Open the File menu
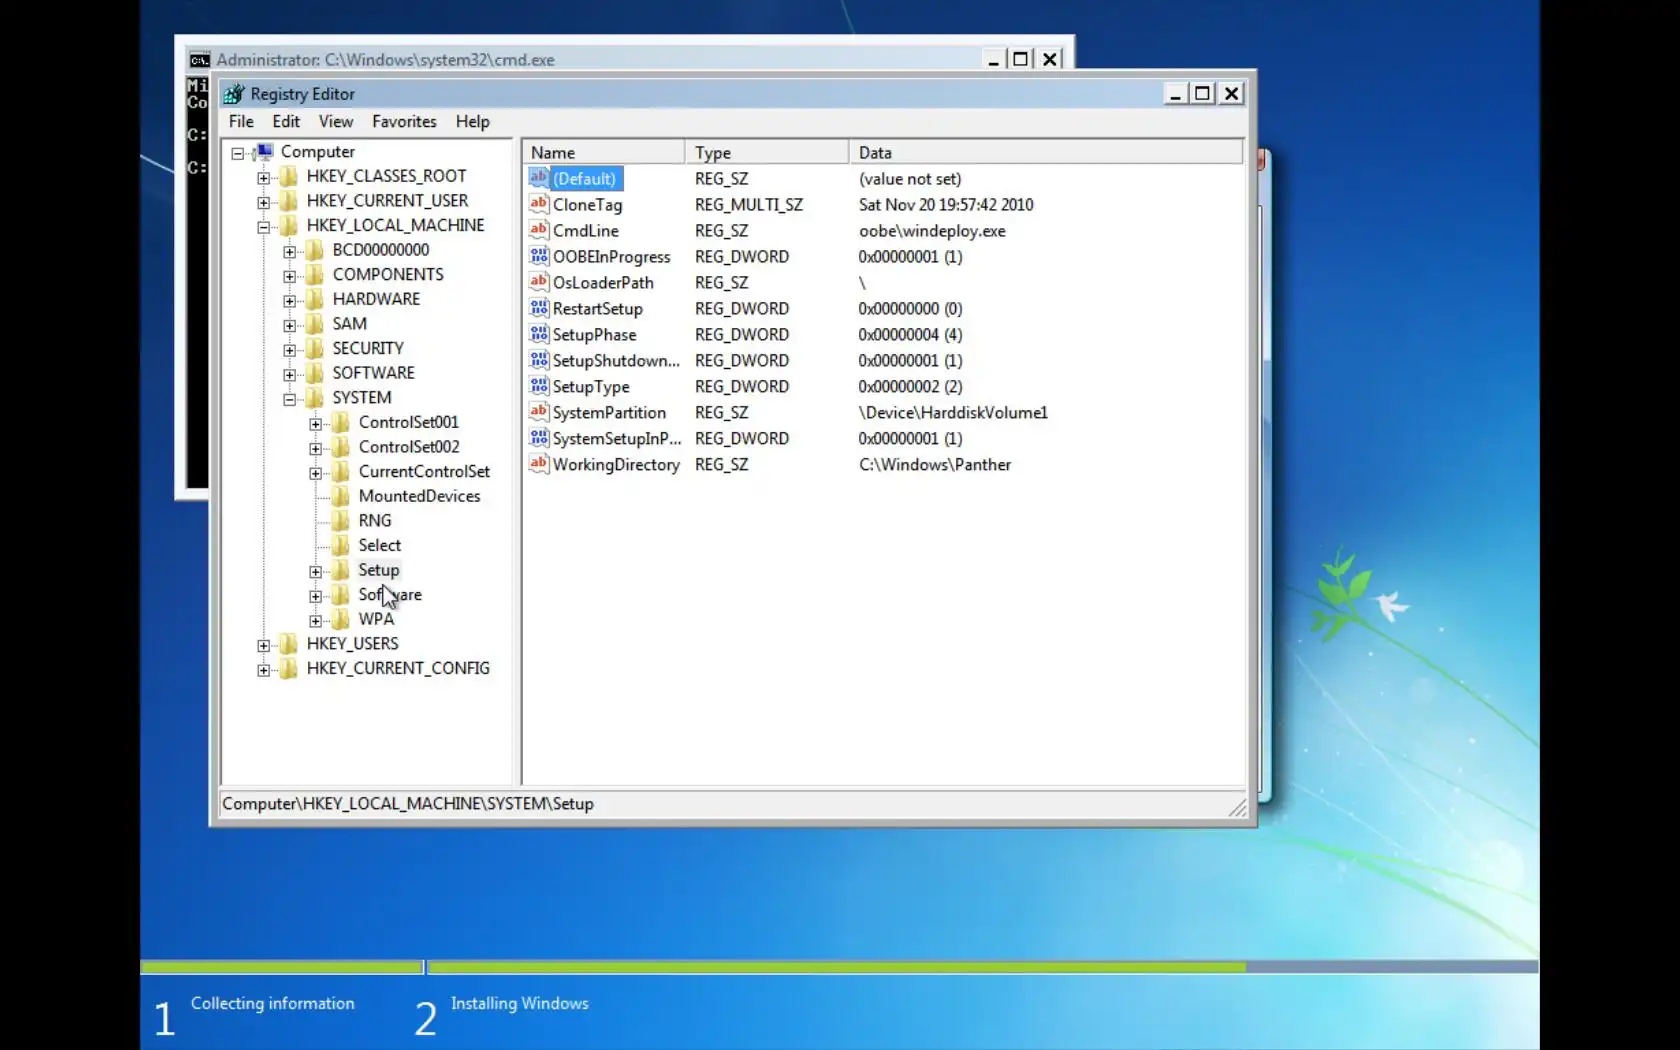 tap(241, 122)
